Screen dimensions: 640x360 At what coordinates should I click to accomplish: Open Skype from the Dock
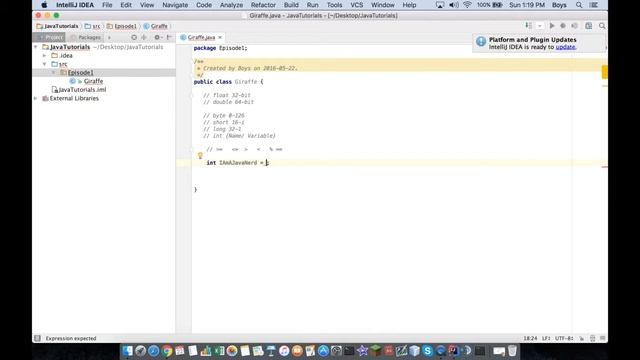click(x=427, y=351)
